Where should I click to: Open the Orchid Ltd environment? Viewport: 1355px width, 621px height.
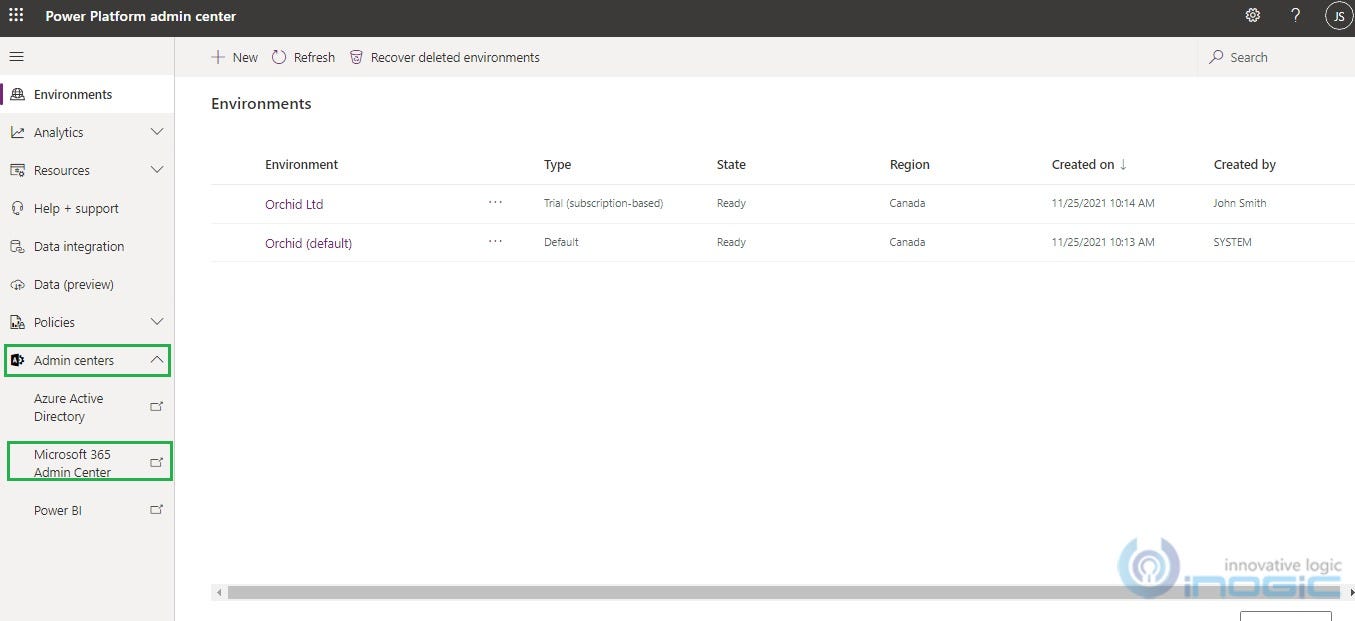[x=294, y=204]
